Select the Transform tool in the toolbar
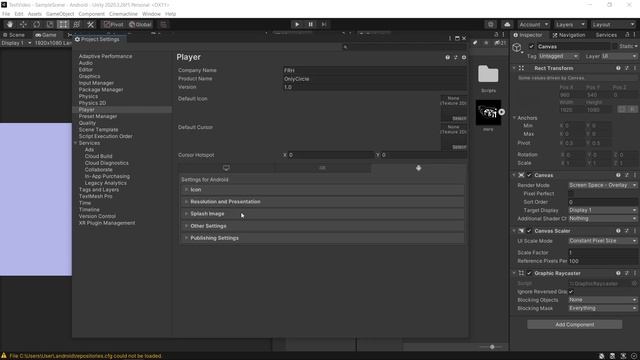 76,24
